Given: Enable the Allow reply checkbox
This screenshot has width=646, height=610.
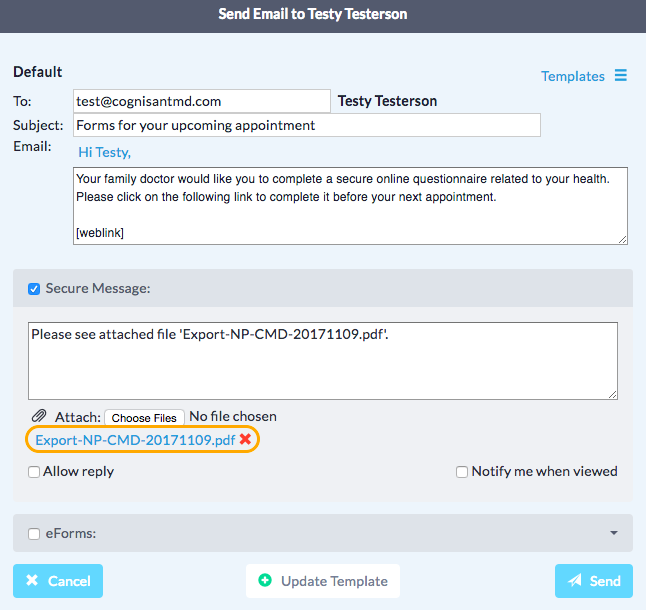Looking at the screenshot, I should (x=34, y=472).
